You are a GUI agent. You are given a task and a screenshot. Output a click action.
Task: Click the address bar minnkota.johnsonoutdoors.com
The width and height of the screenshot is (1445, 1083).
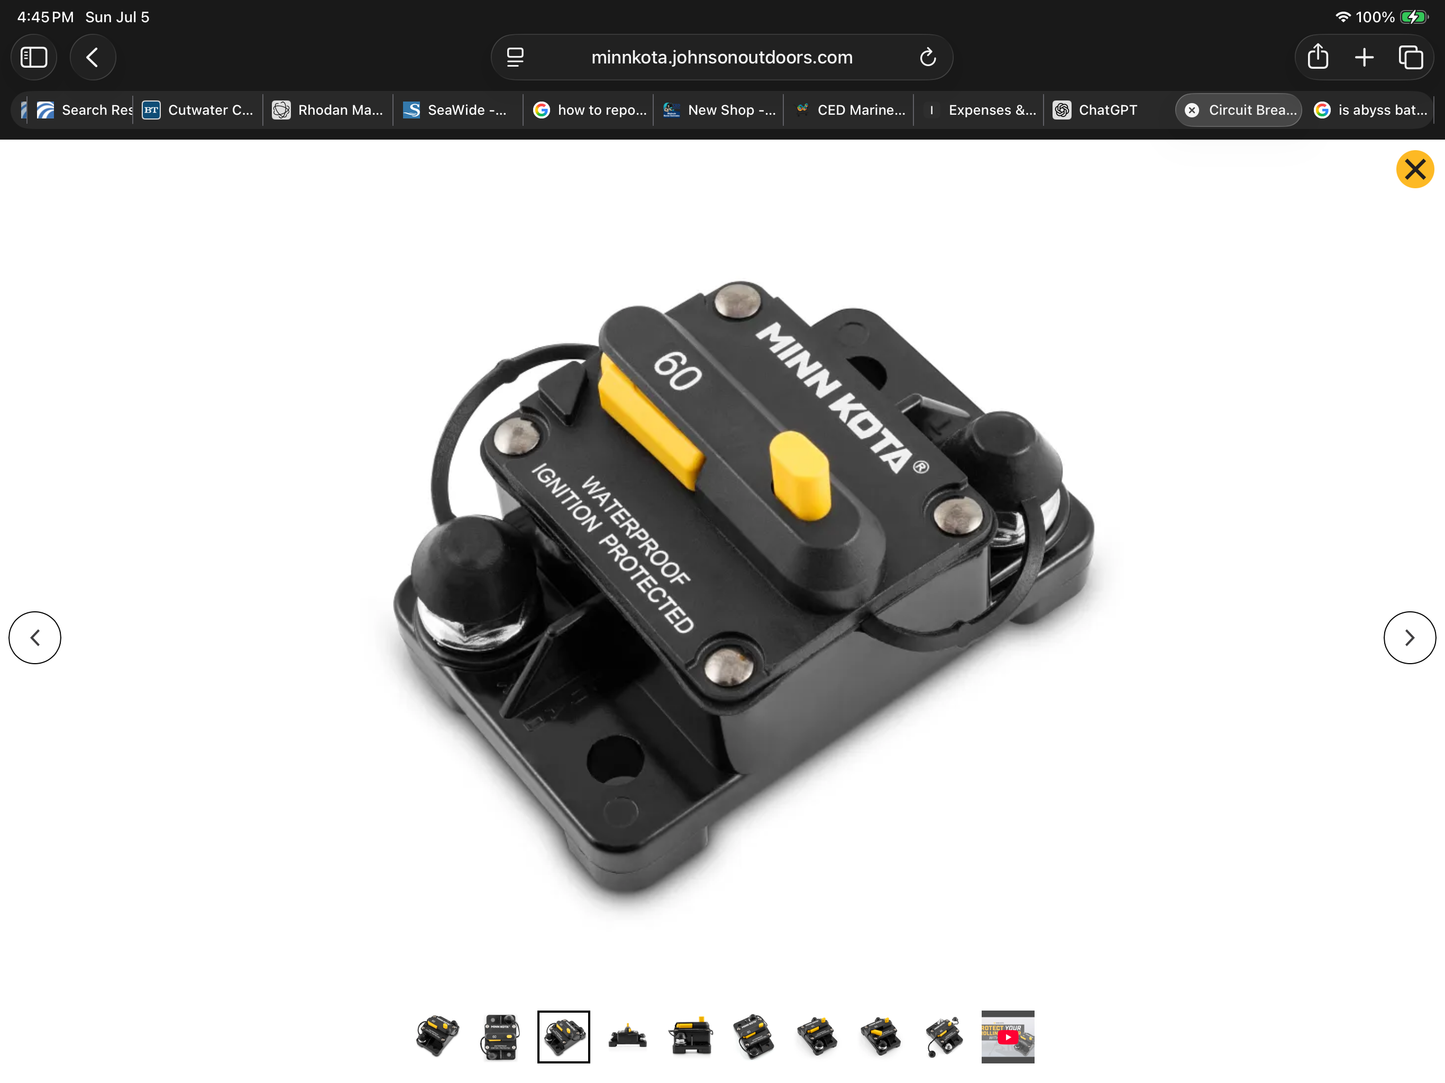click(x=722, y=57)
